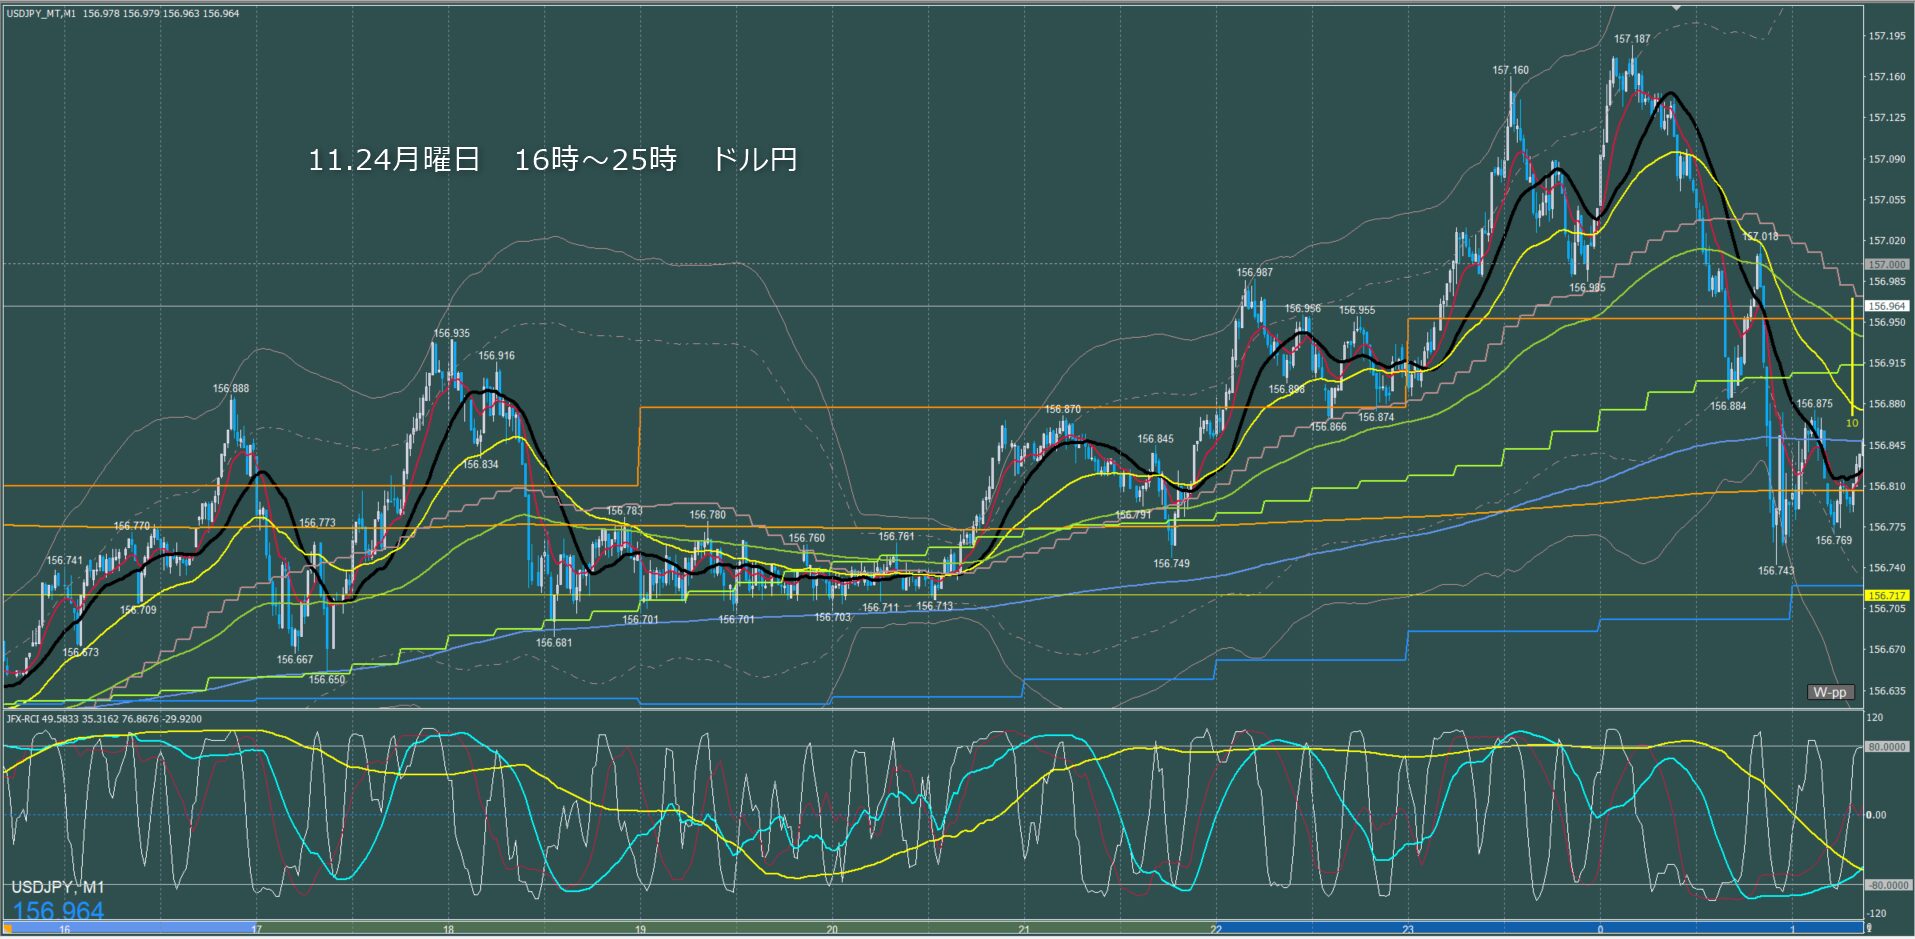
Task: Click the USDJPY_MT,M1 chart header text
Action: tap(42, 13)
